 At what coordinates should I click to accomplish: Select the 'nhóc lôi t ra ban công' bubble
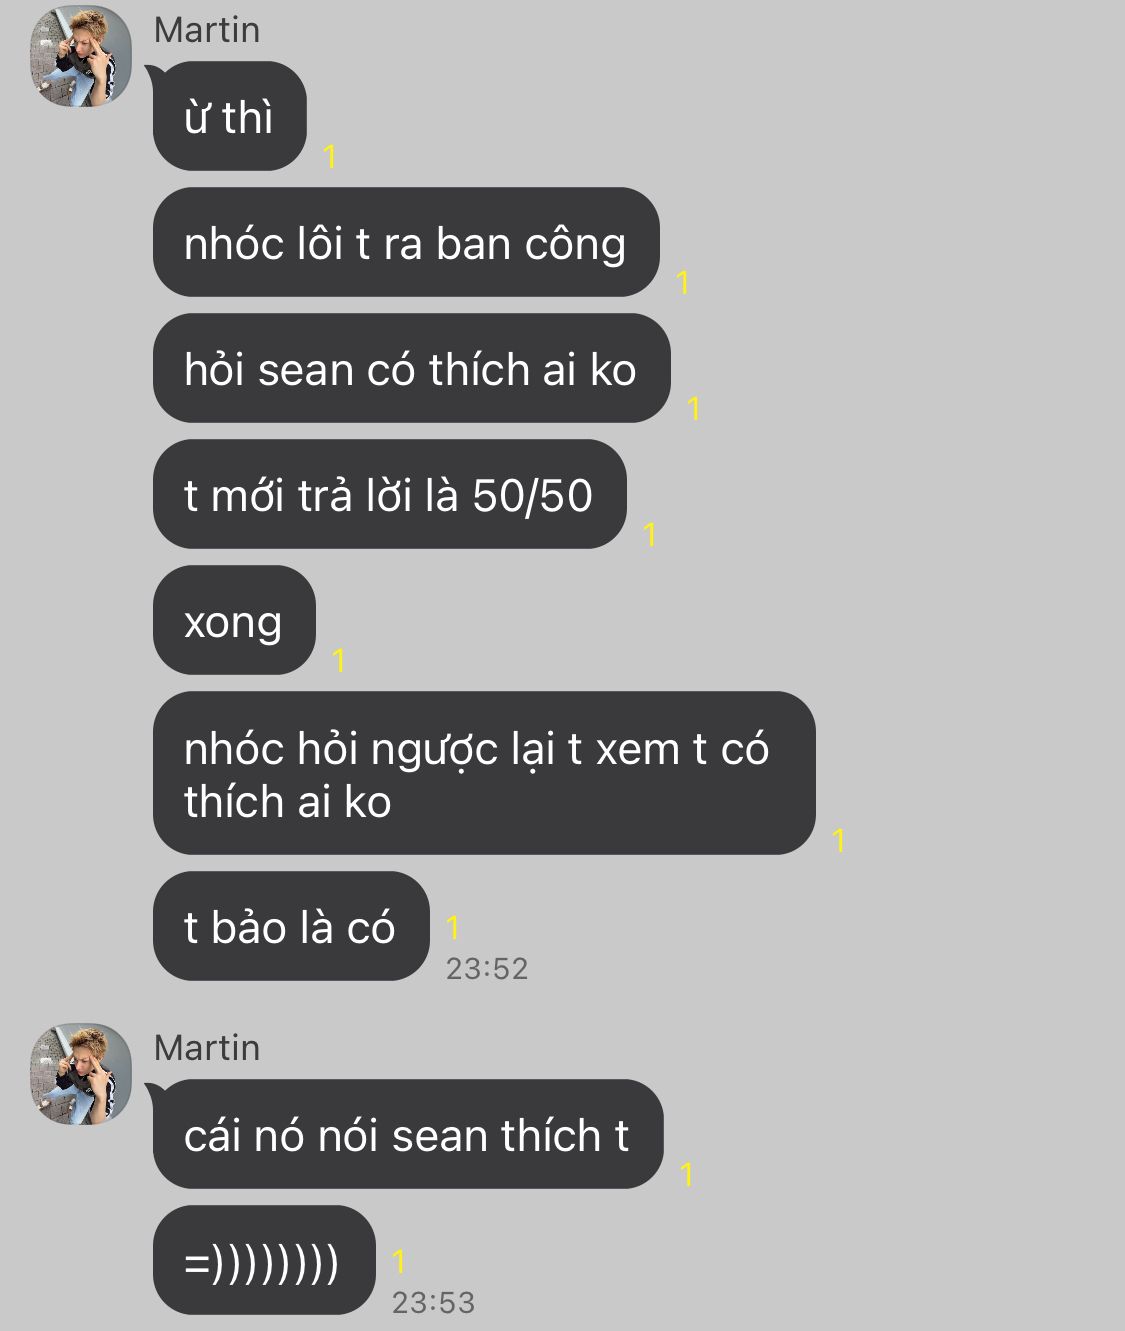[x=406, y=242]
